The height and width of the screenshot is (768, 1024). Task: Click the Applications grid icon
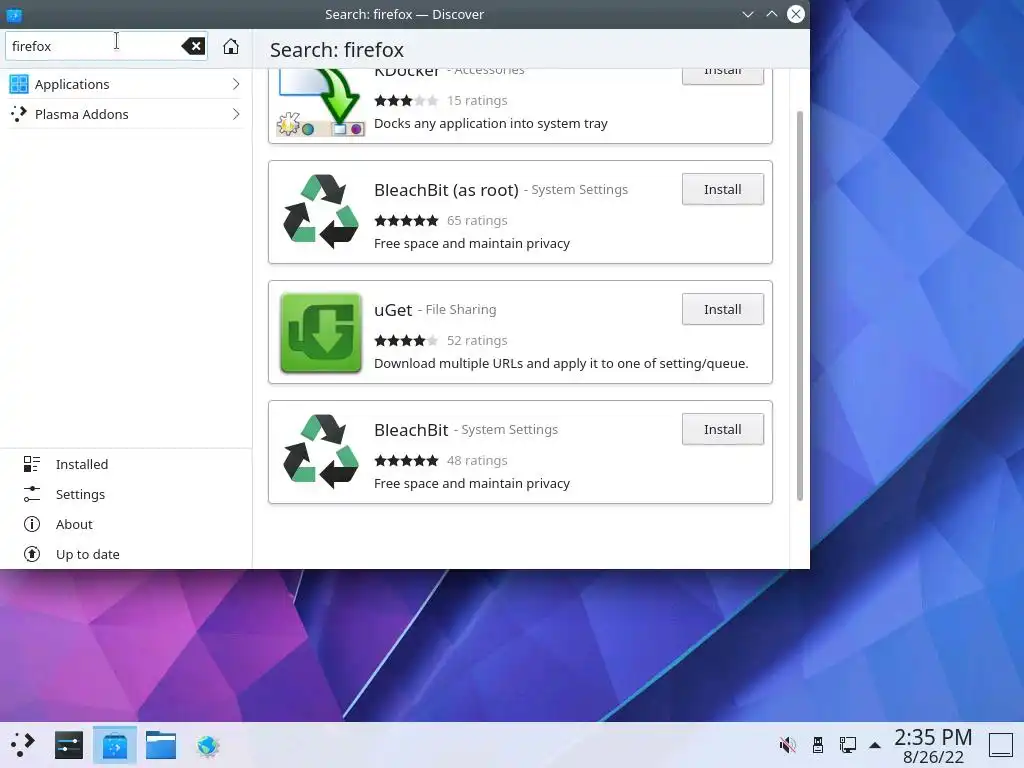19,84
